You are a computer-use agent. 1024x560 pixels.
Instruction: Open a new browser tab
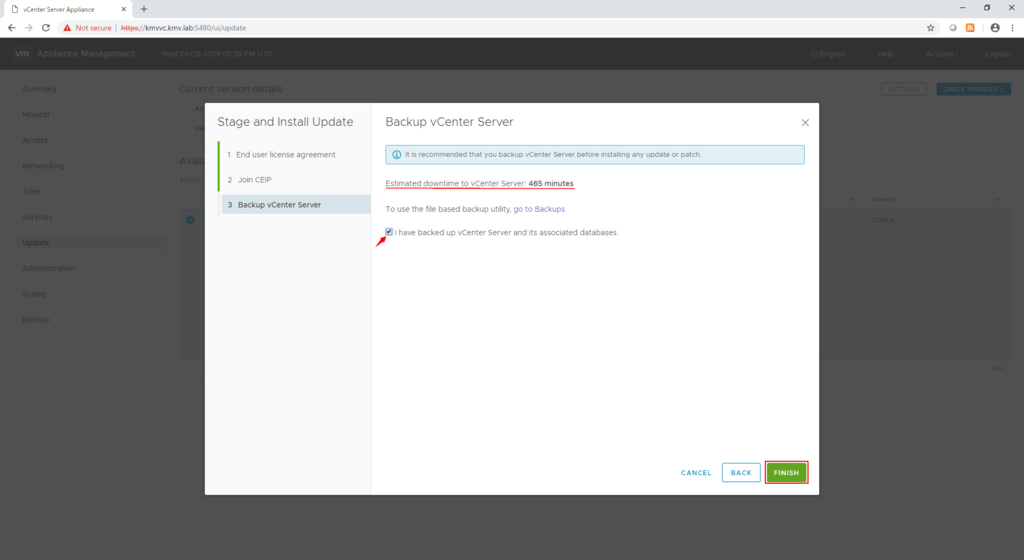144,9
